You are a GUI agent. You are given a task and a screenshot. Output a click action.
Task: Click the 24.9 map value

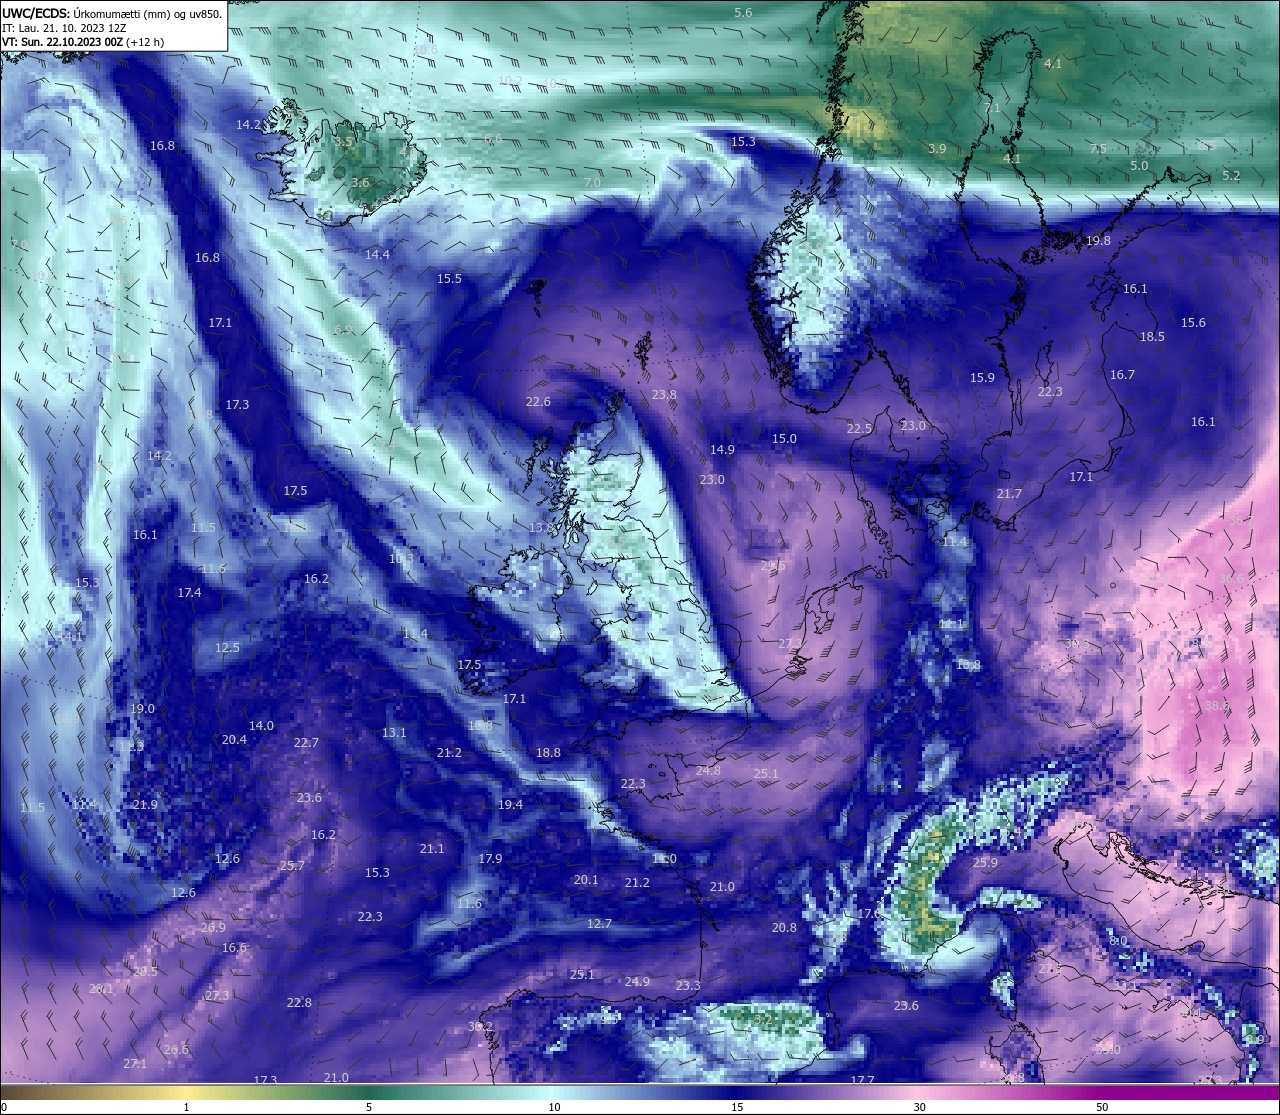pyautogui.click(x=637, y=982)
